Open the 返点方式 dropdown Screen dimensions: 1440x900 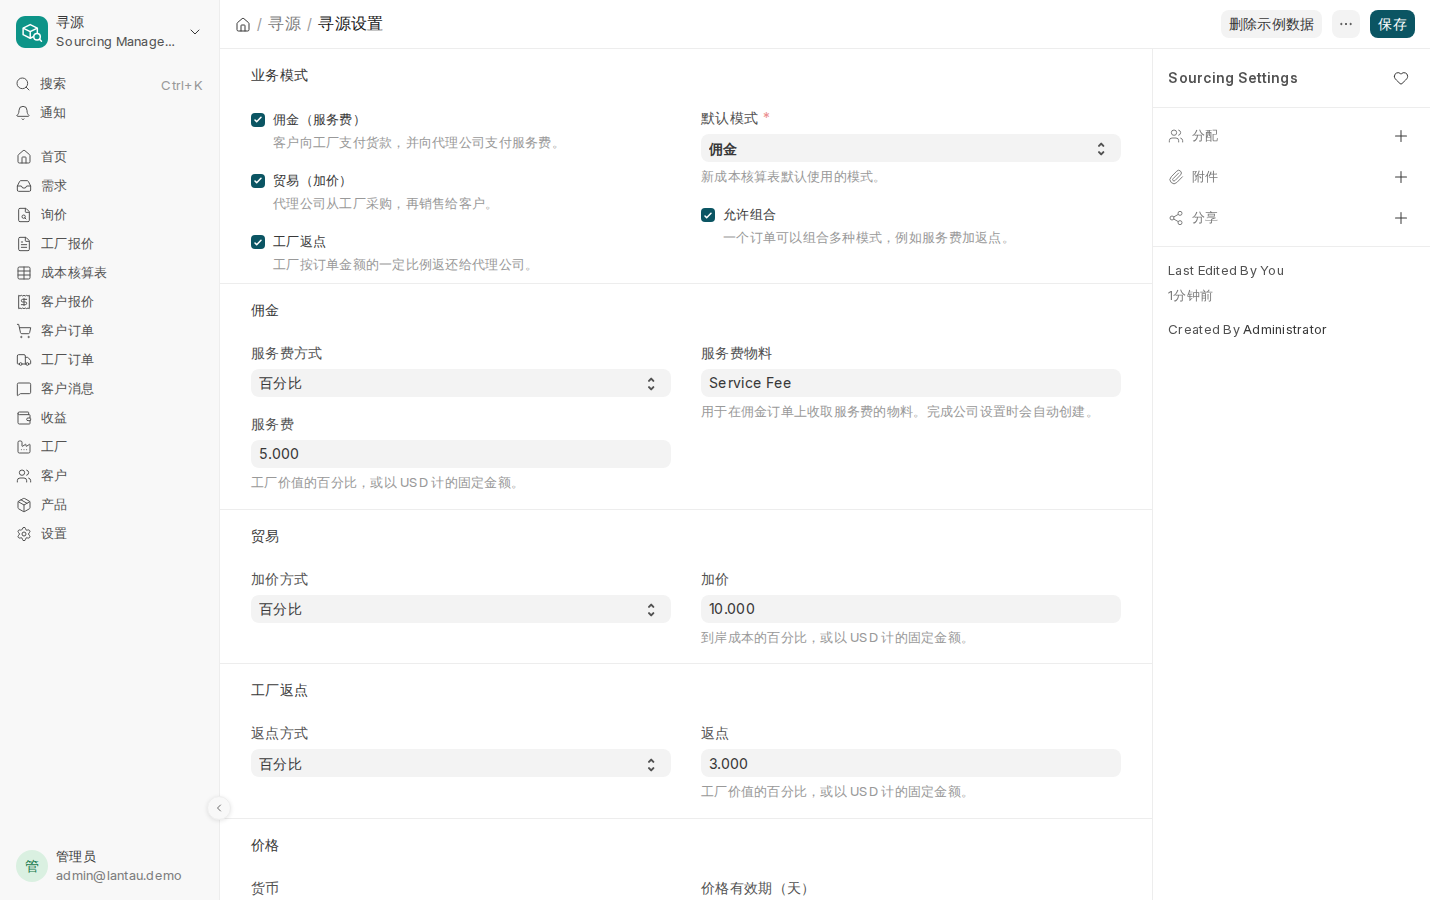461,764
